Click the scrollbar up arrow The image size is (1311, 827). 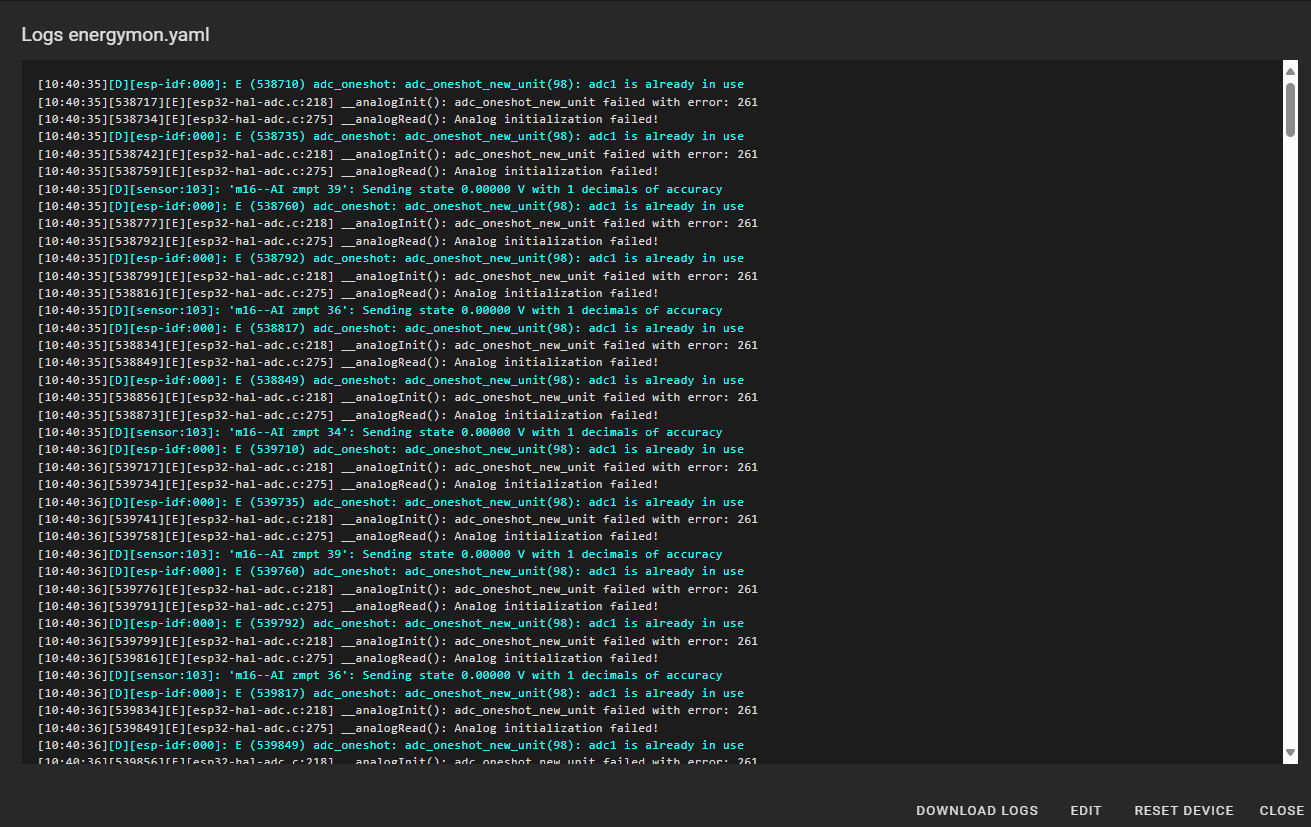1290,71
